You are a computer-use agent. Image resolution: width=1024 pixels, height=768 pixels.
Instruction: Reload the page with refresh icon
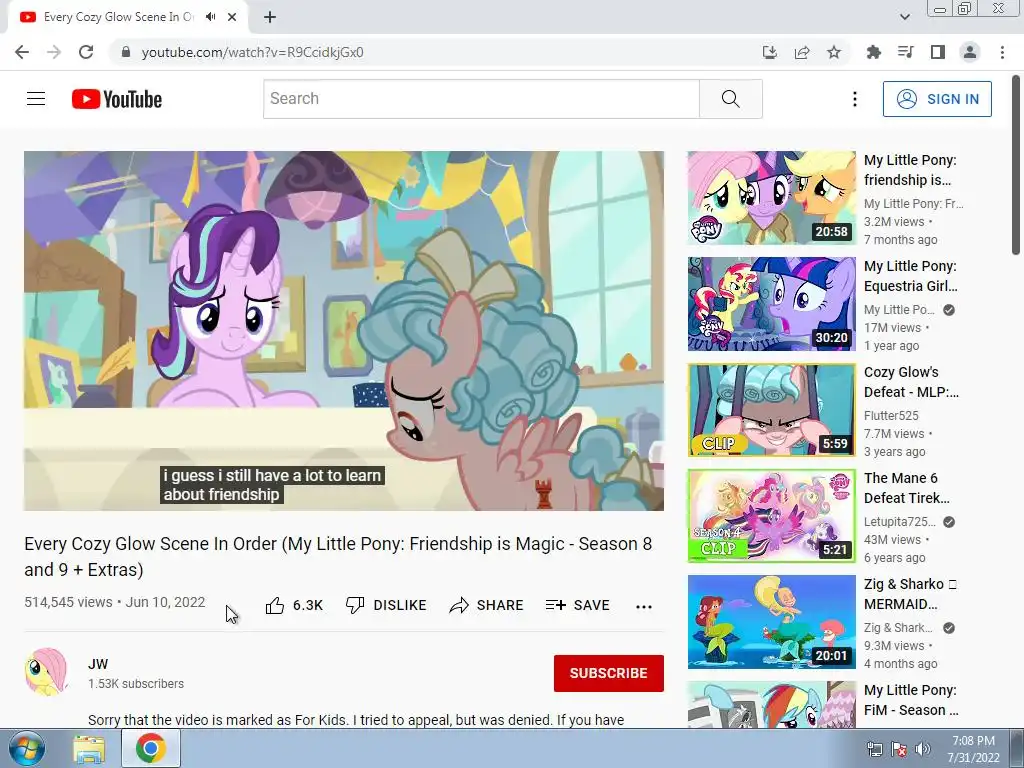pos(86,52)
